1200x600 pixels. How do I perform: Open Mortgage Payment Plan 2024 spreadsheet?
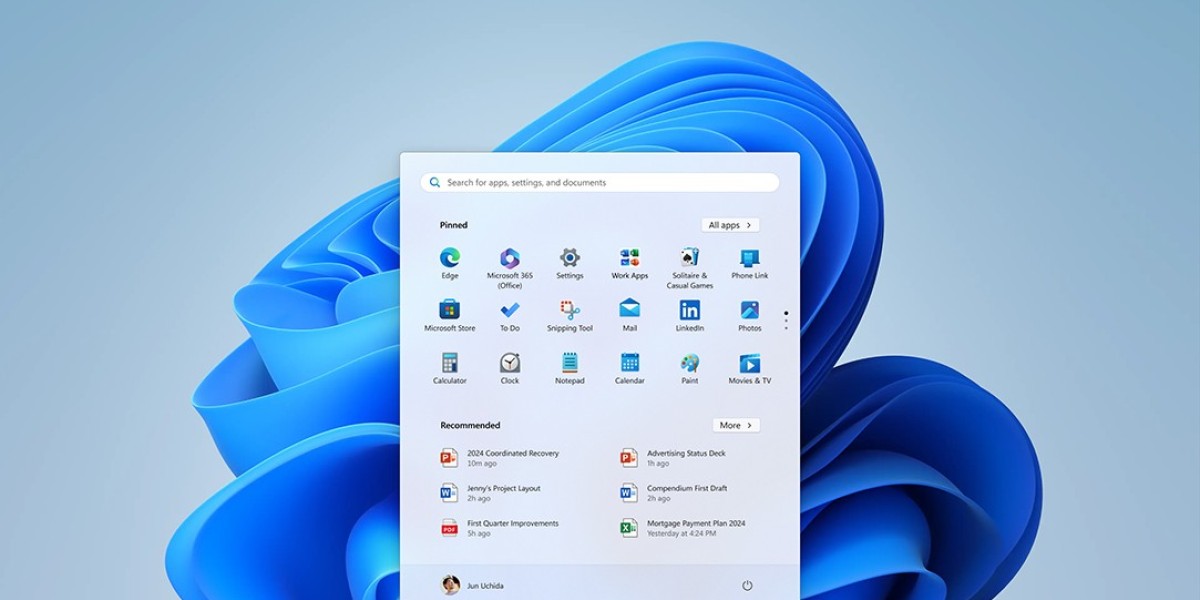(x=683, y=528)
